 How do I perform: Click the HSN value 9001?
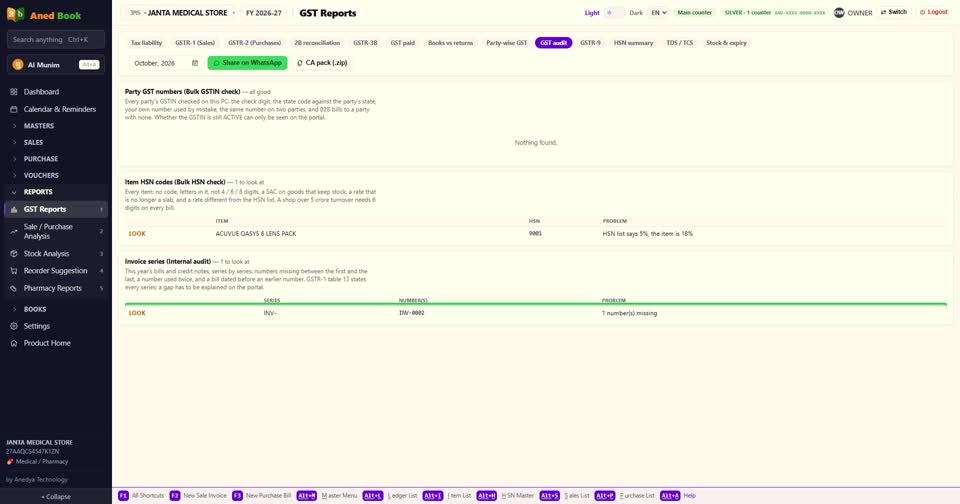(535, 234)
